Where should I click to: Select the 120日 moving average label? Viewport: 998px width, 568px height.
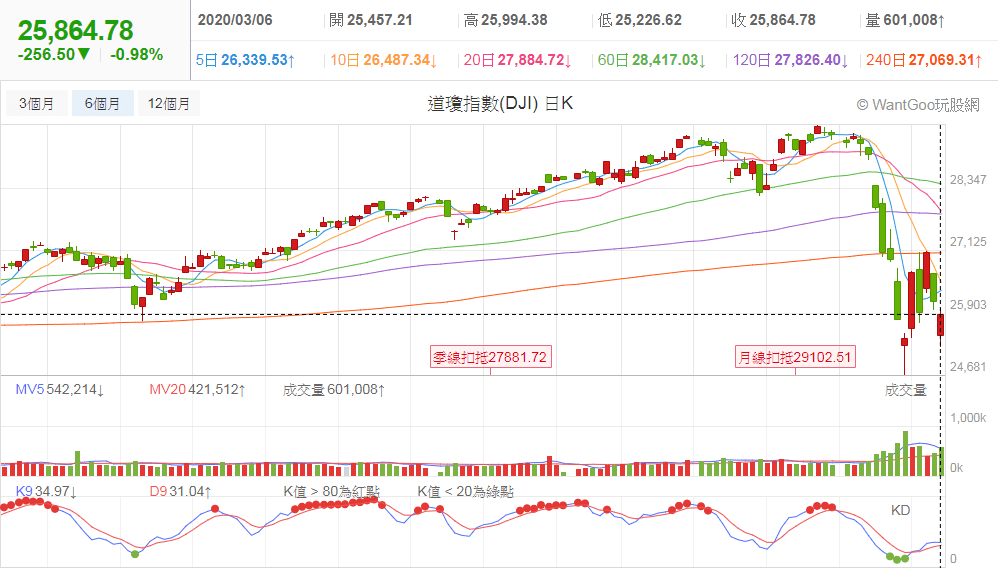click(x=743, y=60)
